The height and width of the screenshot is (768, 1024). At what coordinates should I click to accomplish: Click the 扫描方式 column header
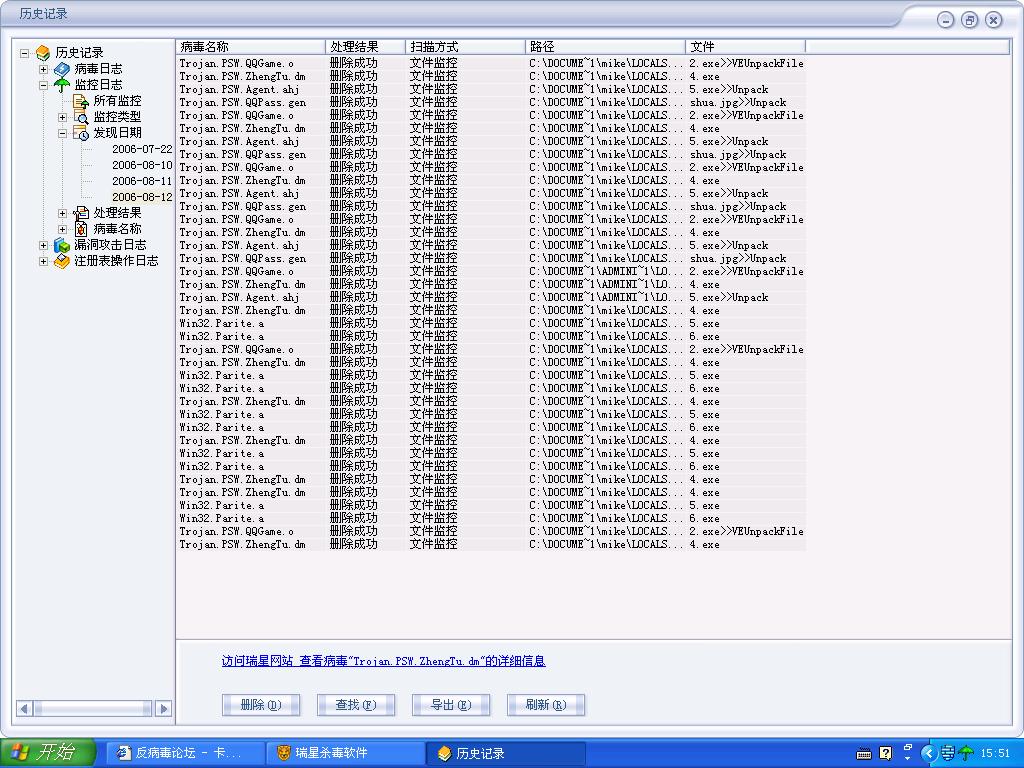[465, 47]
